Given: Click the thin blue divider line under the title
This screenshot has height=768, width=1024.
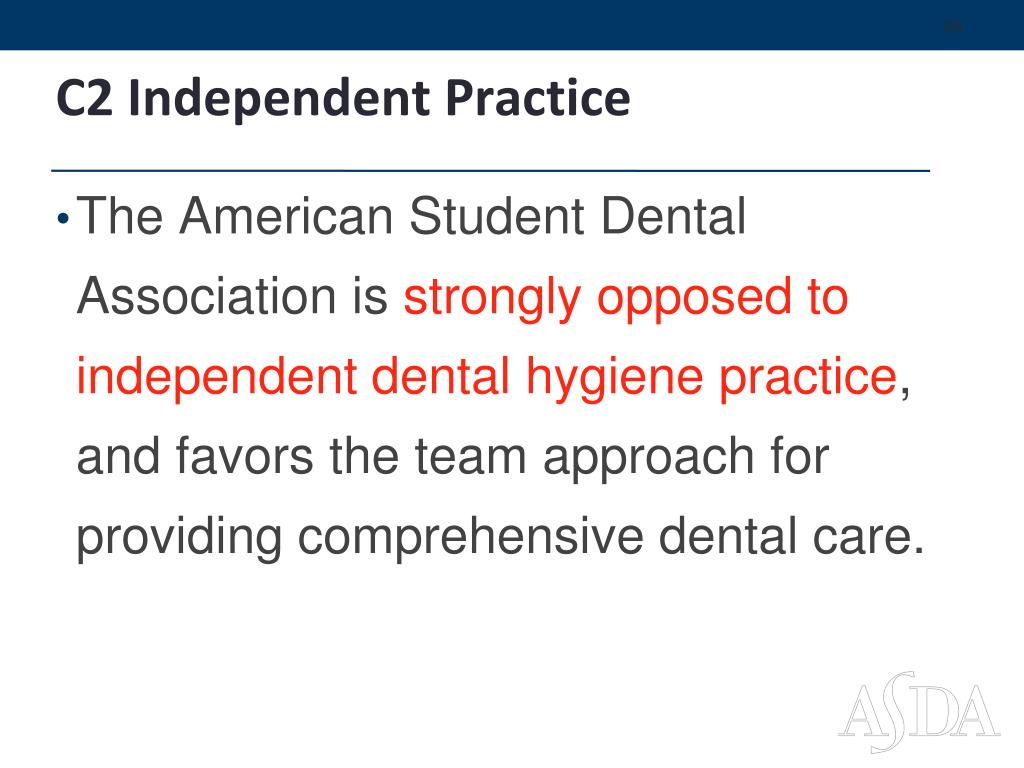Looking at the screenshot, I should (490, 170).
